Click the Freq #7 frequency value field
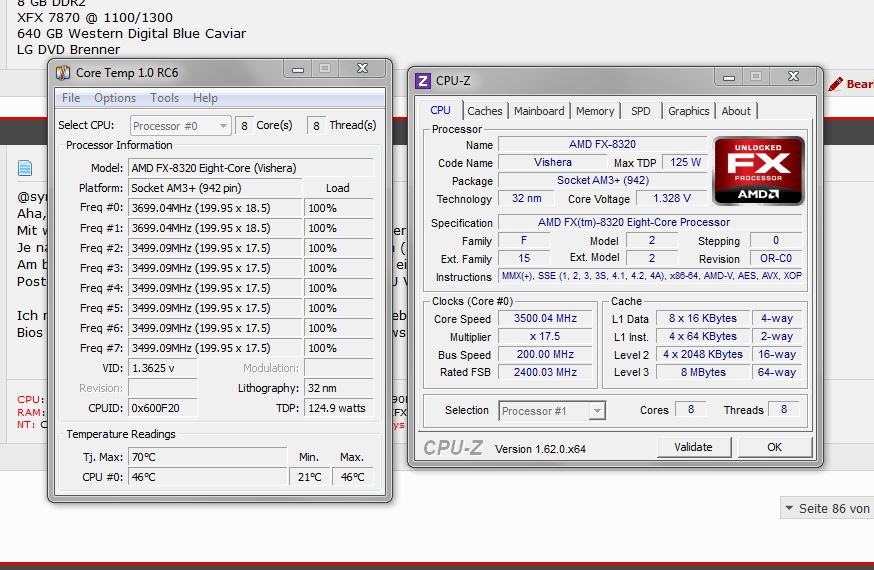This screenshot has width=874, height=570. click(x=215, y=348)
